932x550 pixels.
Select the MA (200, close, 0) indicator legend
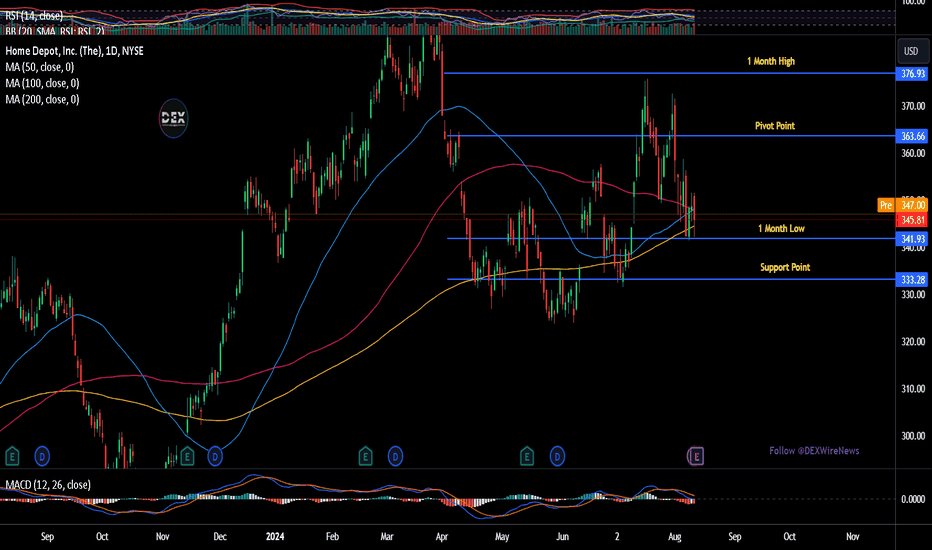[x=42, y=99]
